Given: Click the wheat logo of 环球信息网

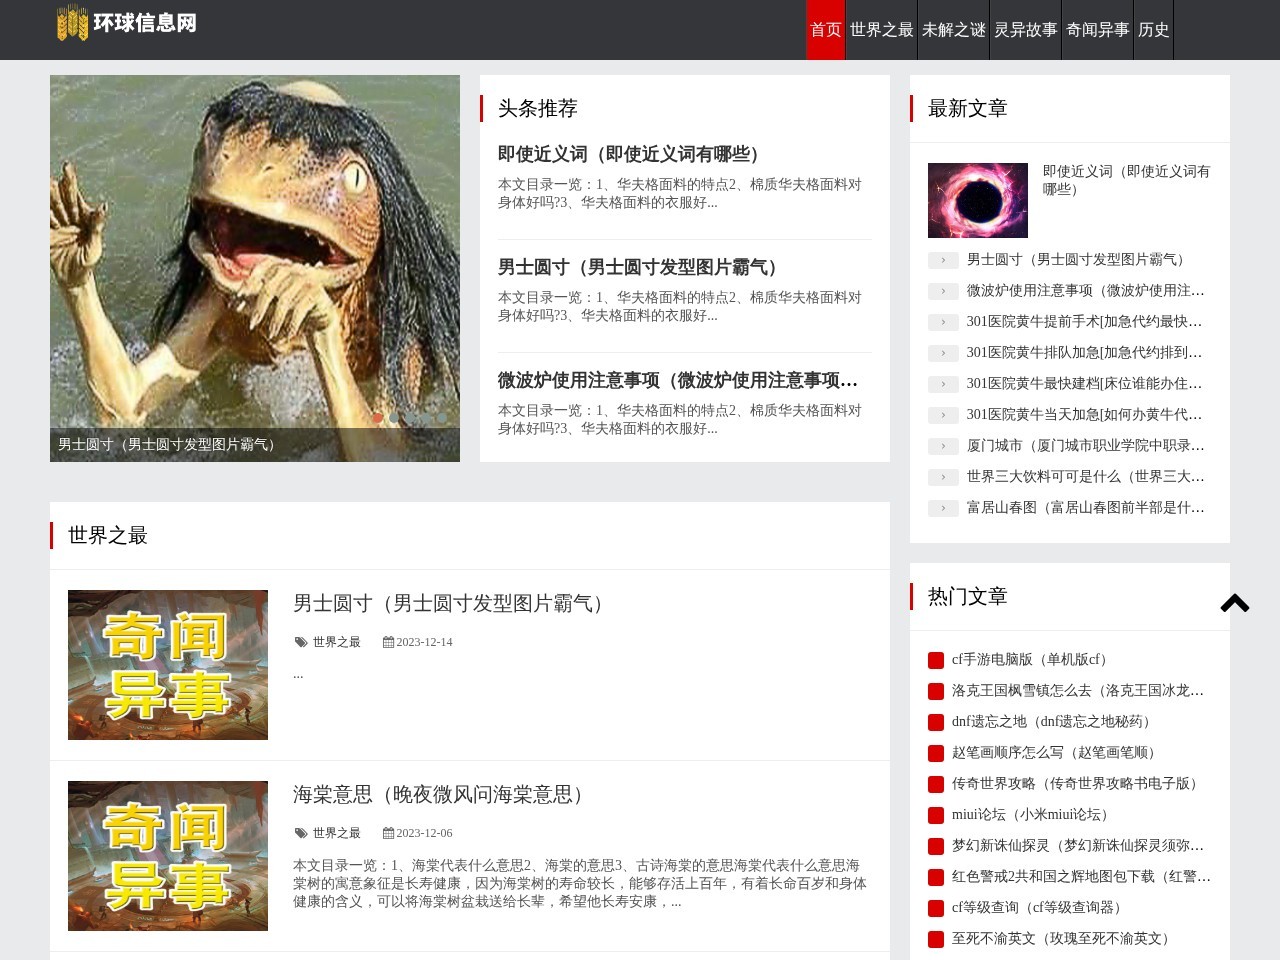Looking at the screenshot, I should pos(74,23).
